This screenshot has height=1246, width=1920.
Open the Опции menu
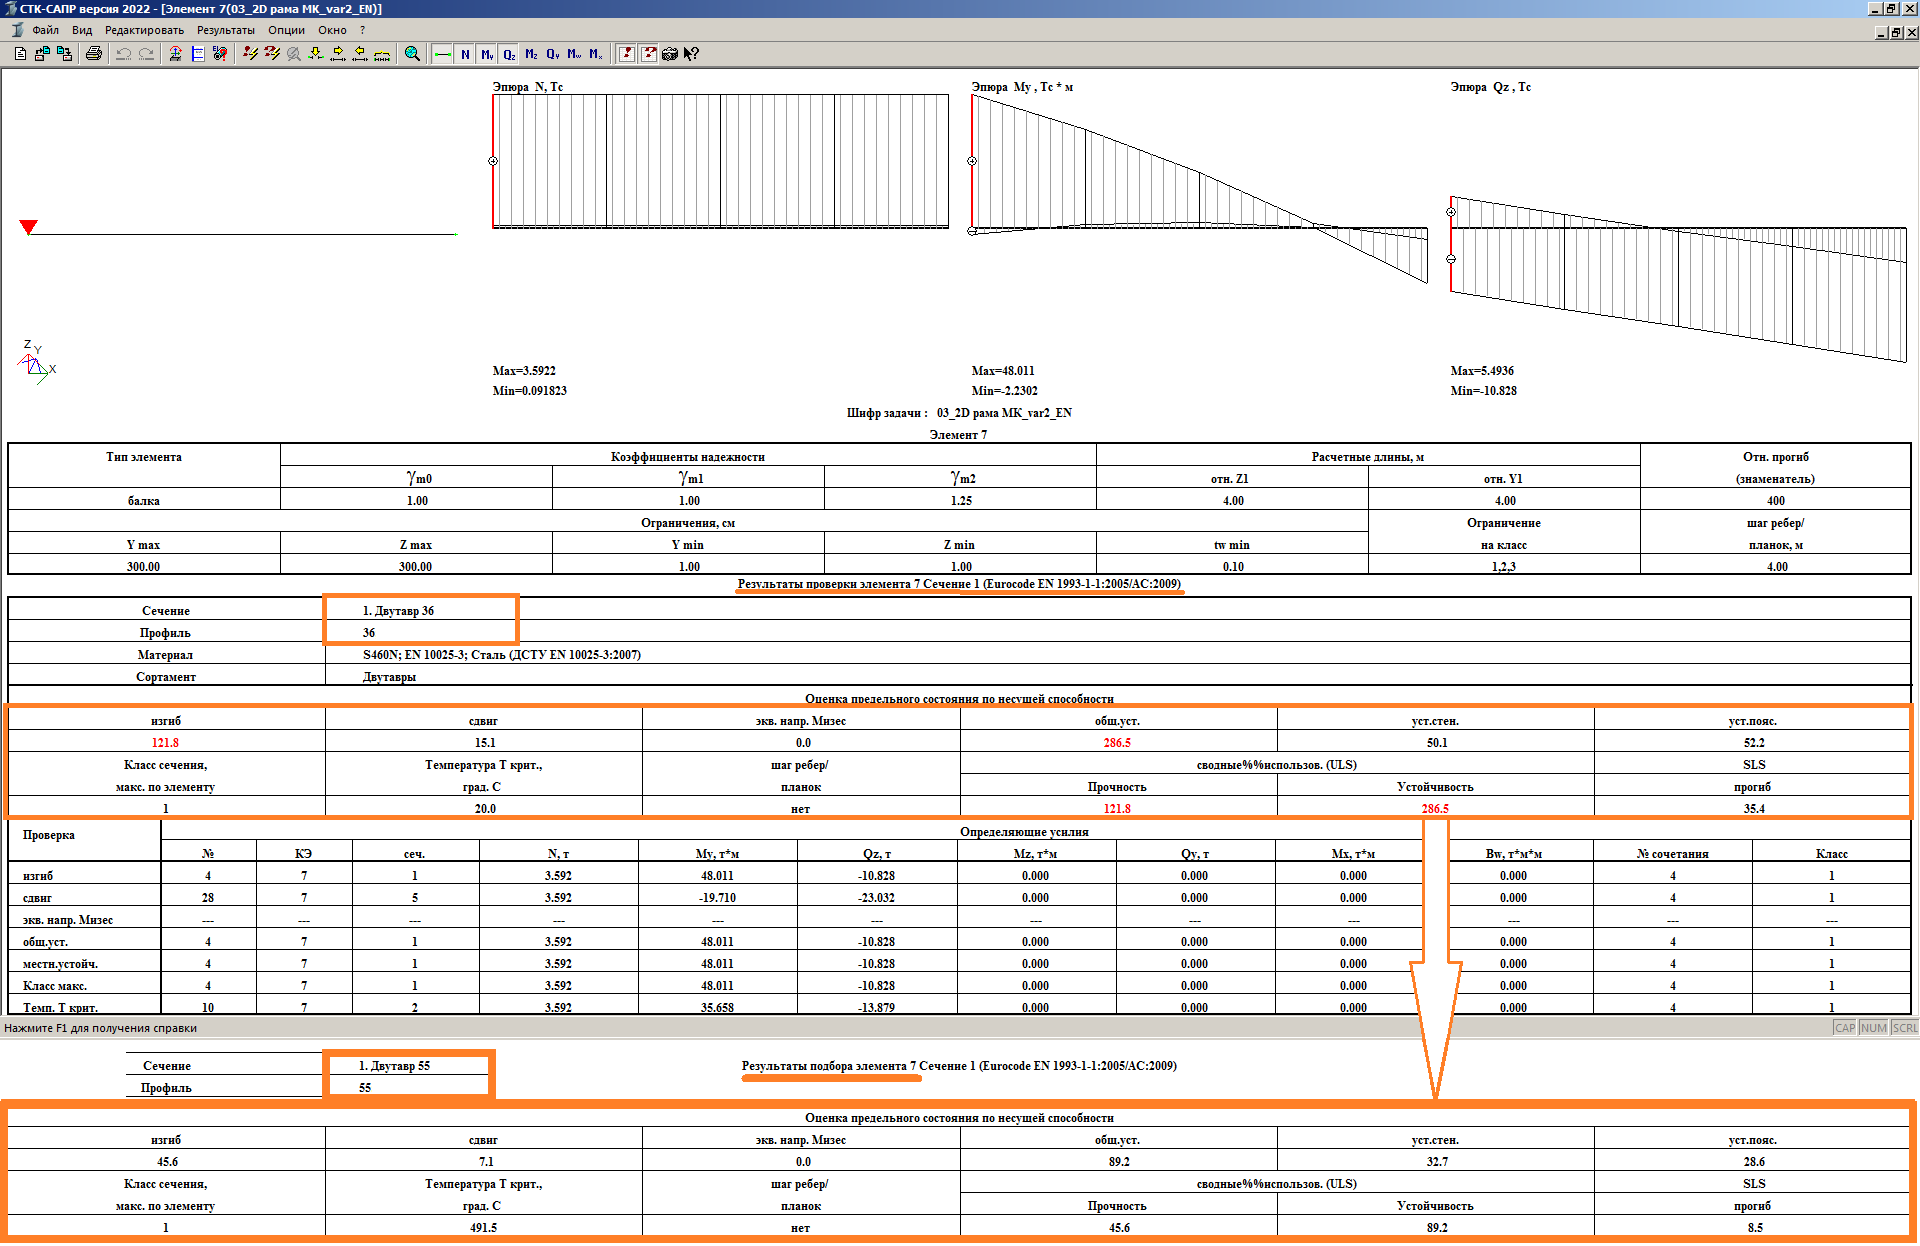coord(286,30)
